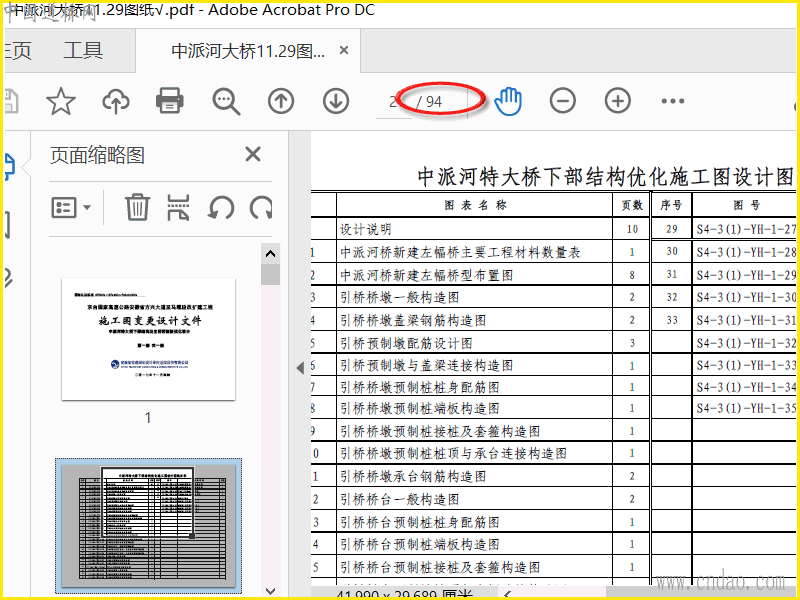Screen dimensions: 800x600
Task: Switch to the 主页 tab
Action: pos(17,51)
